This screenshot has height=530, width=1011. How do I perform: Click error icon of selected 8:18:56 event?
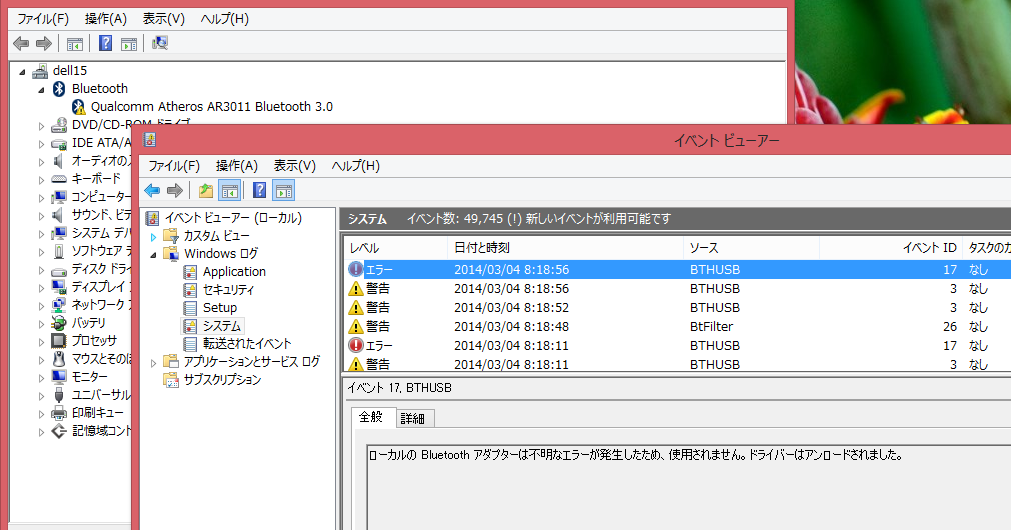click(x=356, y=270)
